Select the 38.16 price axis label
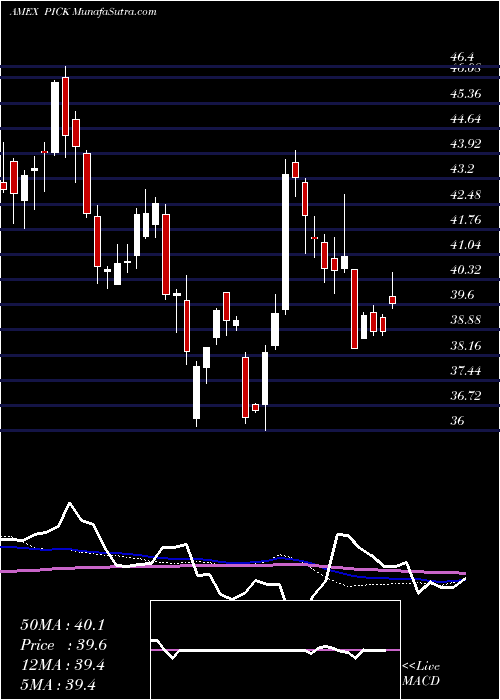The image size is (500, 700). pyautogui.click(x=467, y=345)
